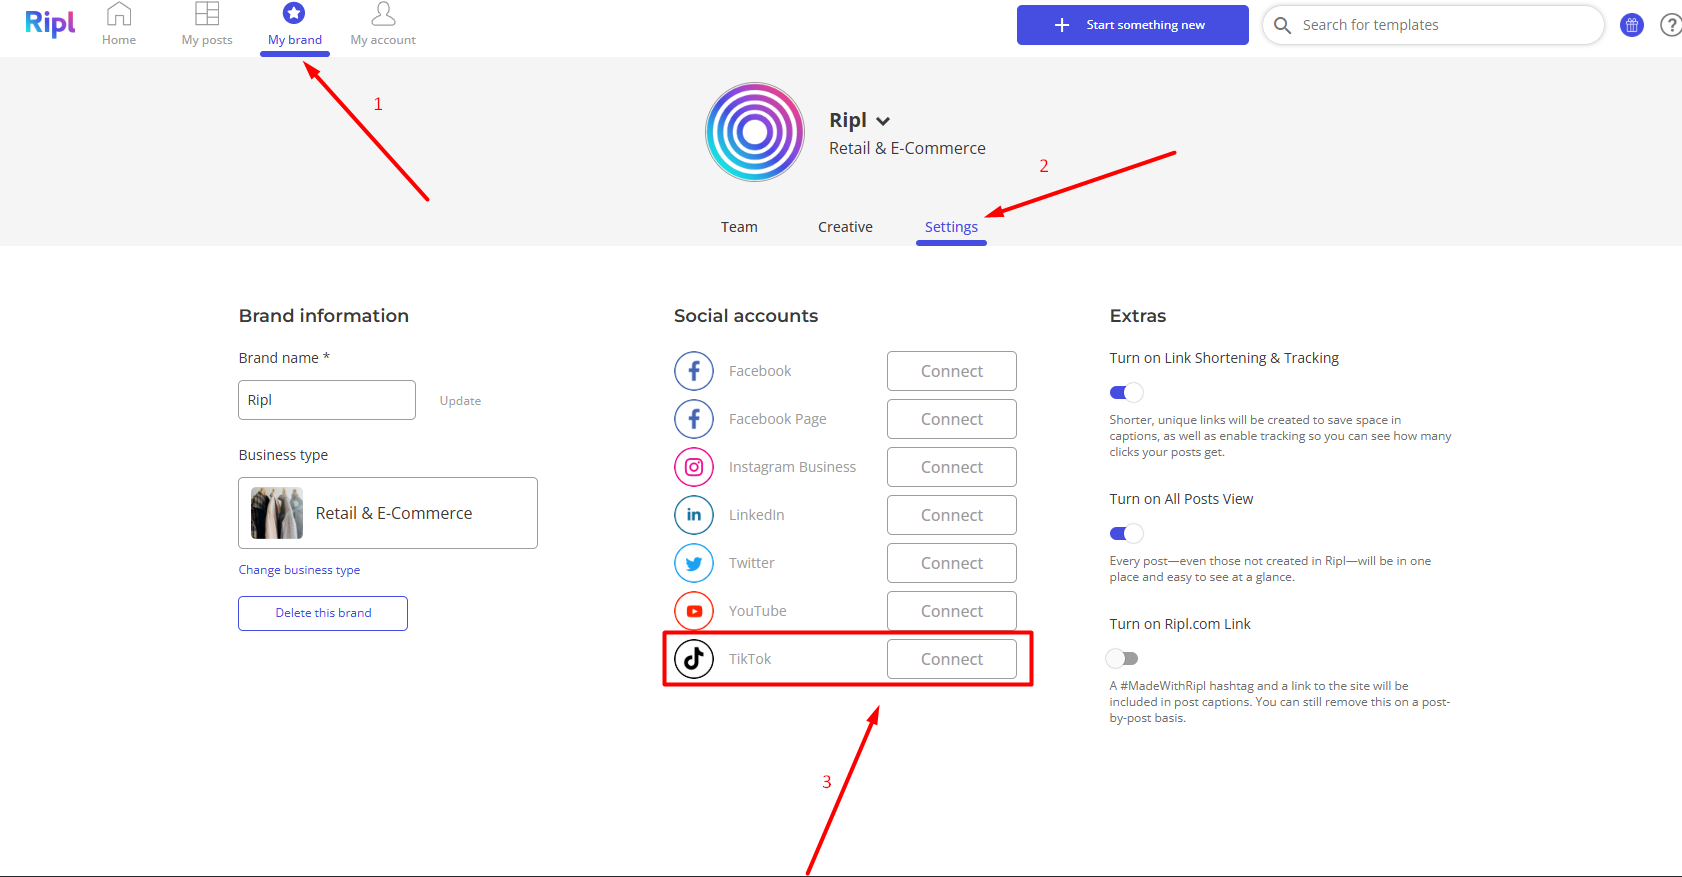The image size is (1682, 877).
Task: Click the Ripl brand name heading
Action: 848,120
